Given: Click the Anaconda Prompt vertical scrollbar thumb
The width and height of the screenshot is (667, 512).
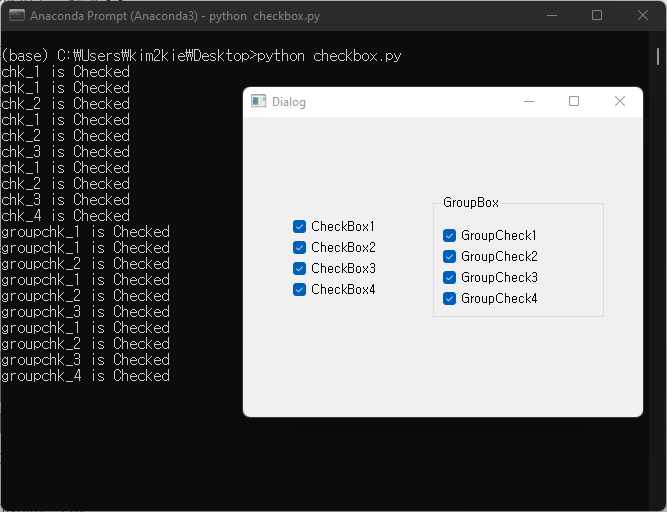Looking at the screenshot, I should (x=658, y=56).
